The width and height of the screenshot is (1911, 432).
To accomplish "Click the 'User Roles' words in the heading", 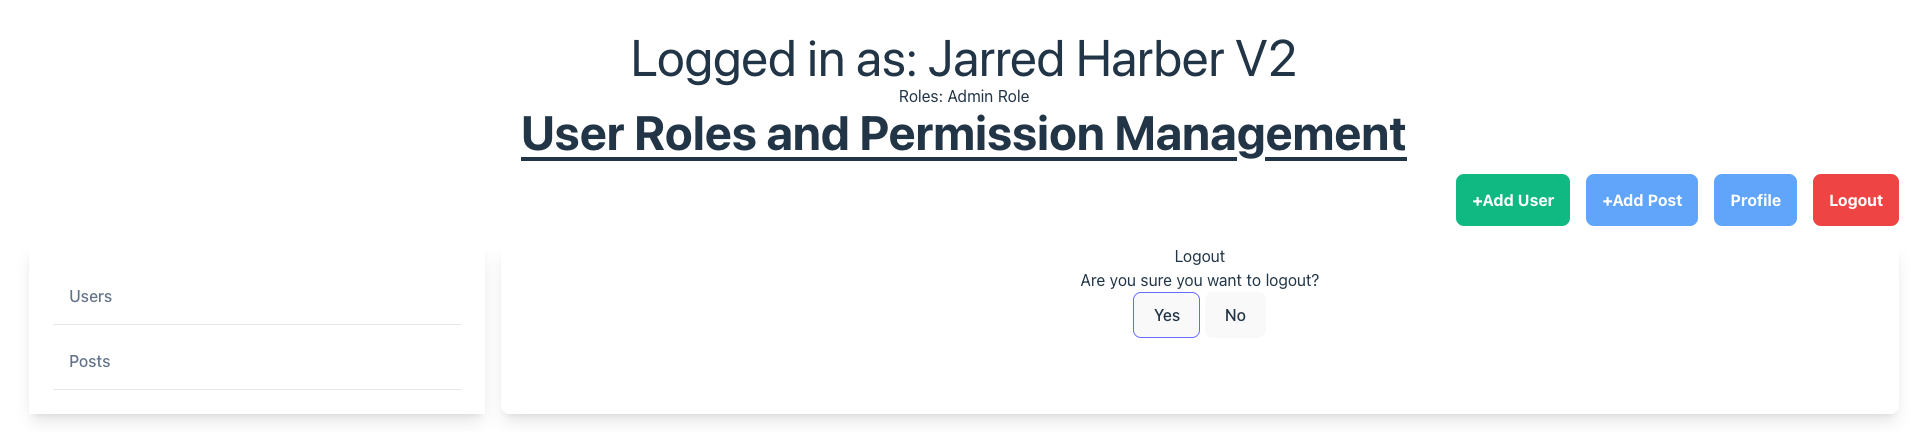I will [638, 134].
